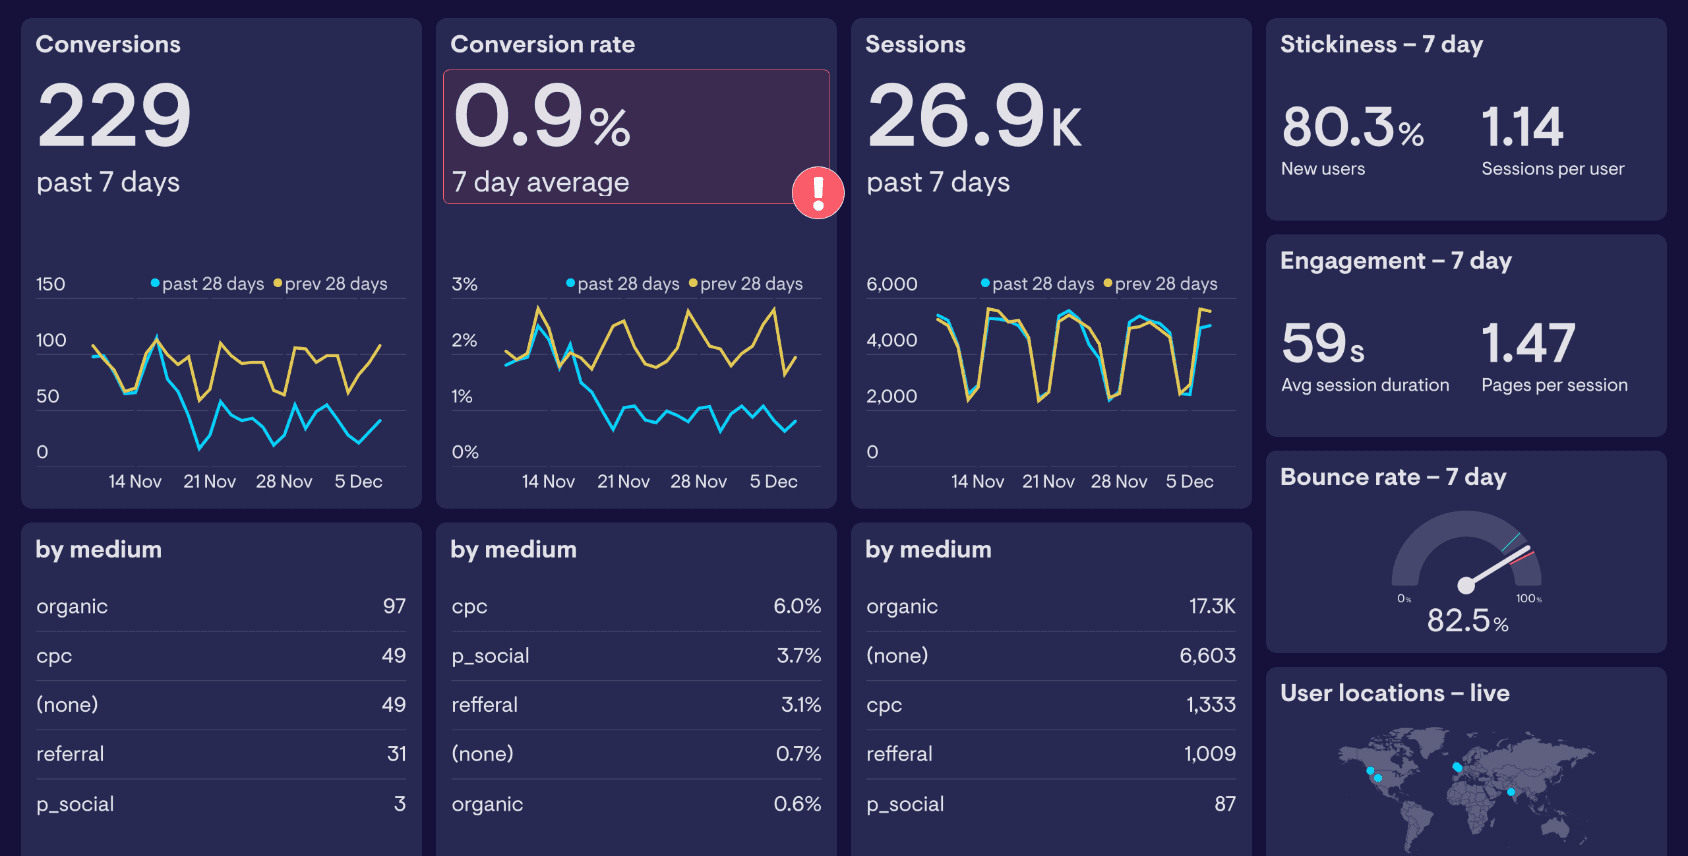The width and height of the screenshot is (1688, 856).
Task: Select the (none) row showing 6,603 sessions
Action: (x=1051, y=656)
